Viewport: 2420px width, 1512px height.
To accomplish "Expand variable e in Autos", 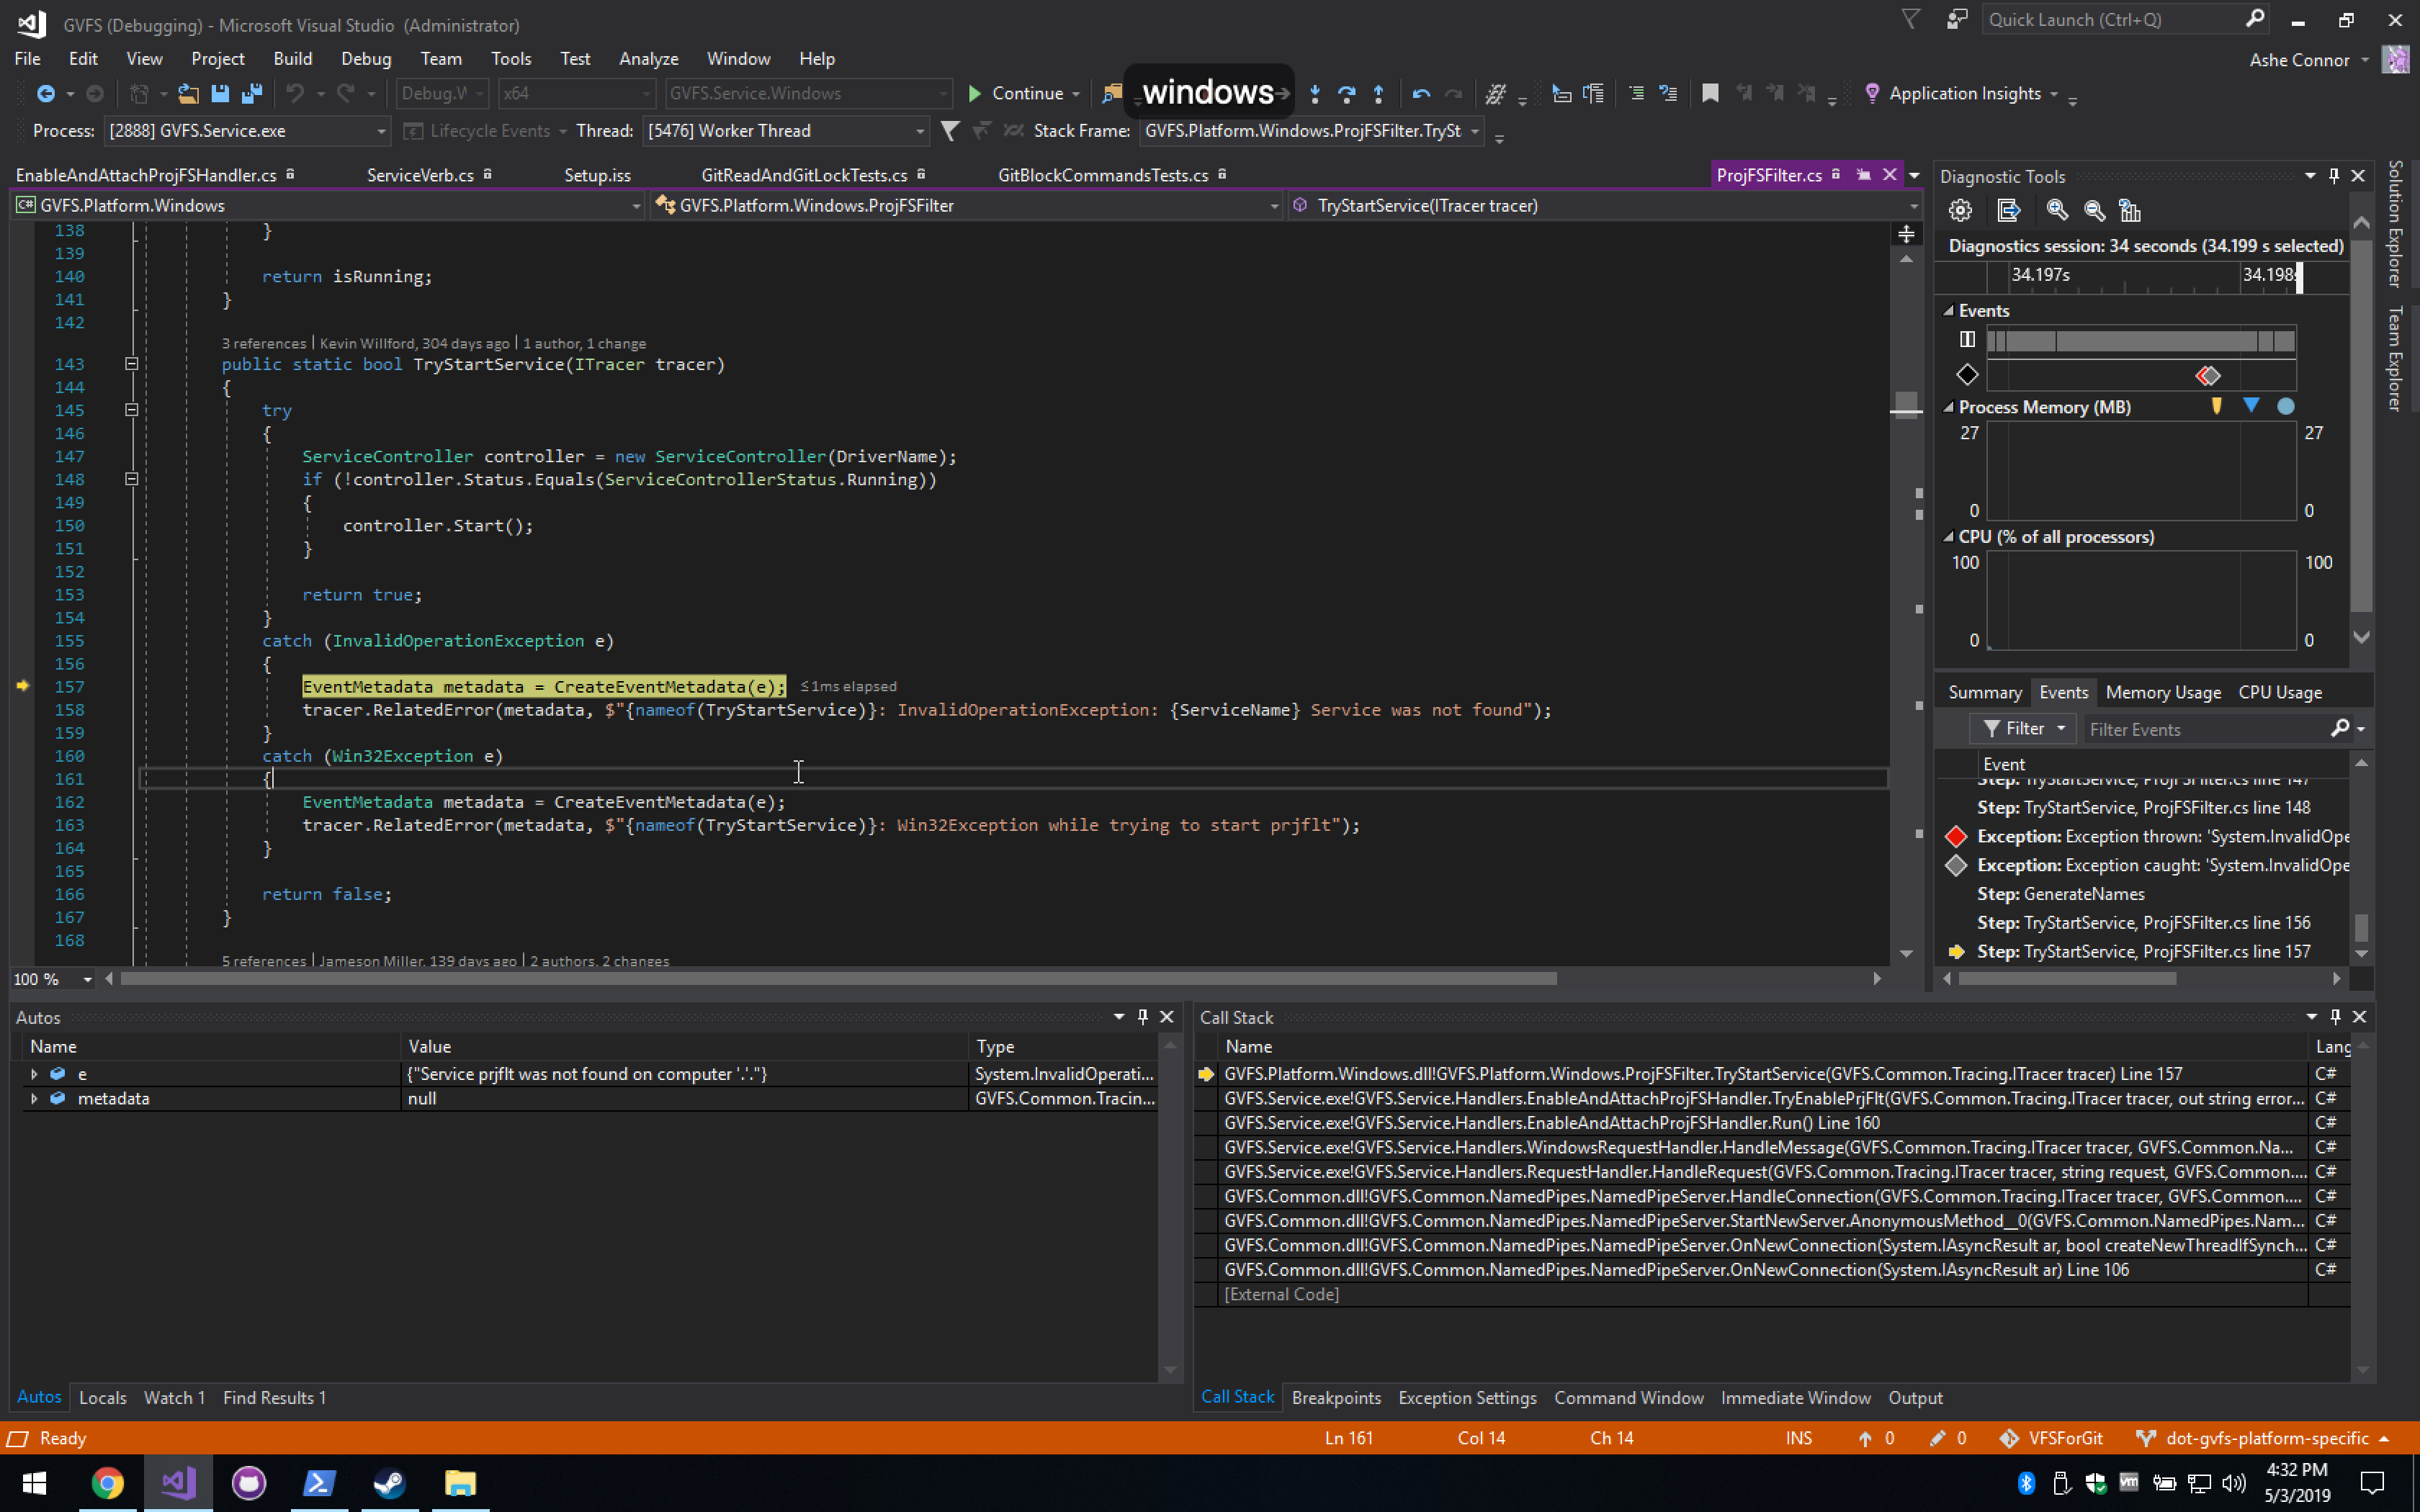I will click(34, 1074).
